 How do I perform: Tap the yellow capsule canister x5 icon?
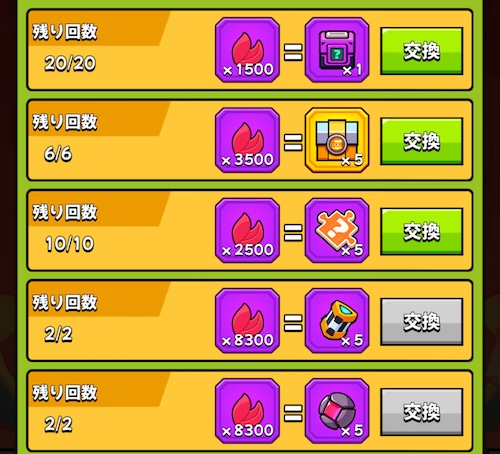click(x=337, y=321)
